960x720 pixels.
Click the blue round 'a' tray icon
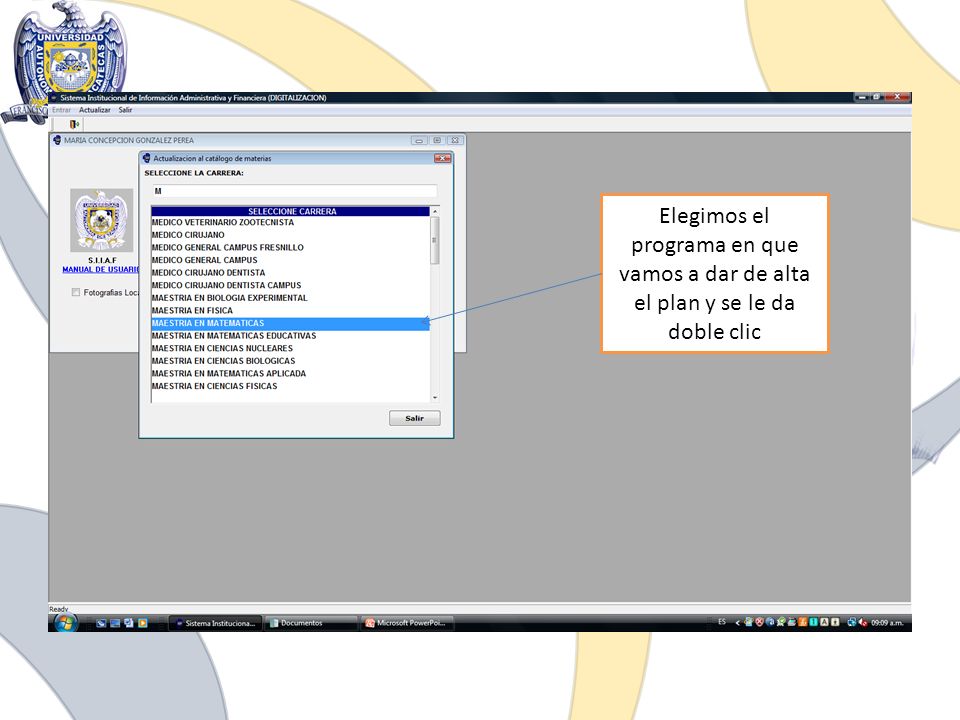click(x=770, y=622)
